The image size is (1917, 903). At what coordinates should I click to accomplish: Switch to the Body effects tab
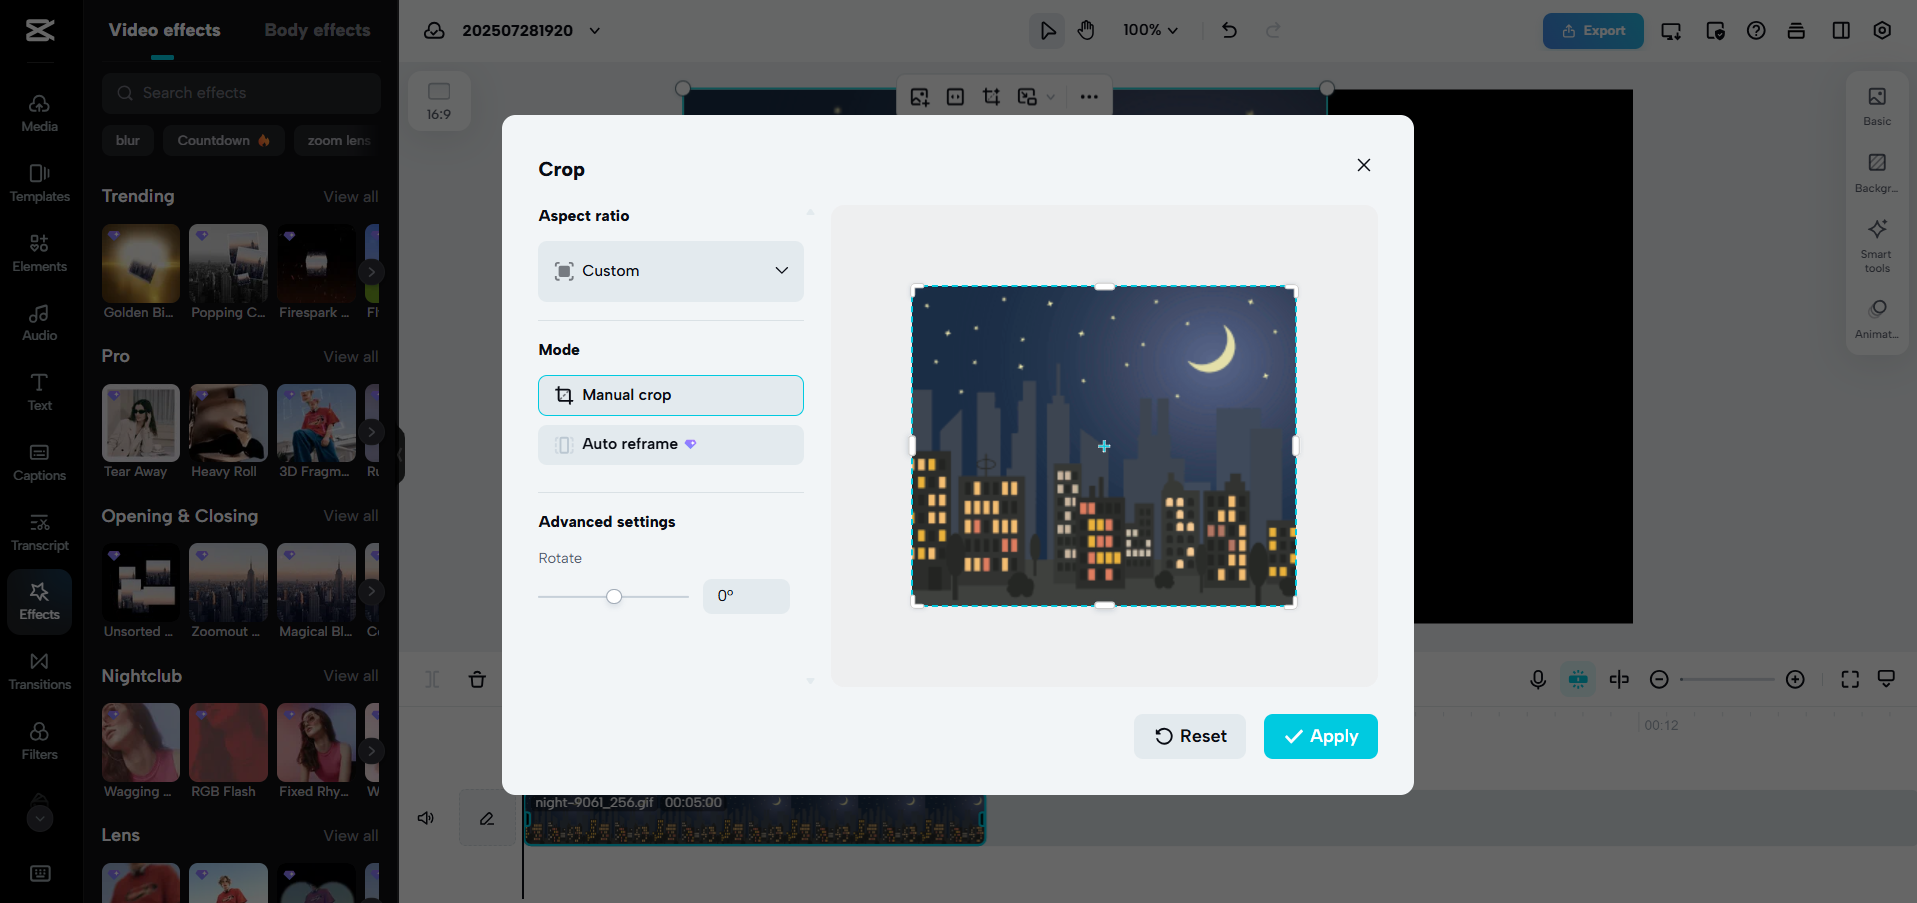coord(316,30)
